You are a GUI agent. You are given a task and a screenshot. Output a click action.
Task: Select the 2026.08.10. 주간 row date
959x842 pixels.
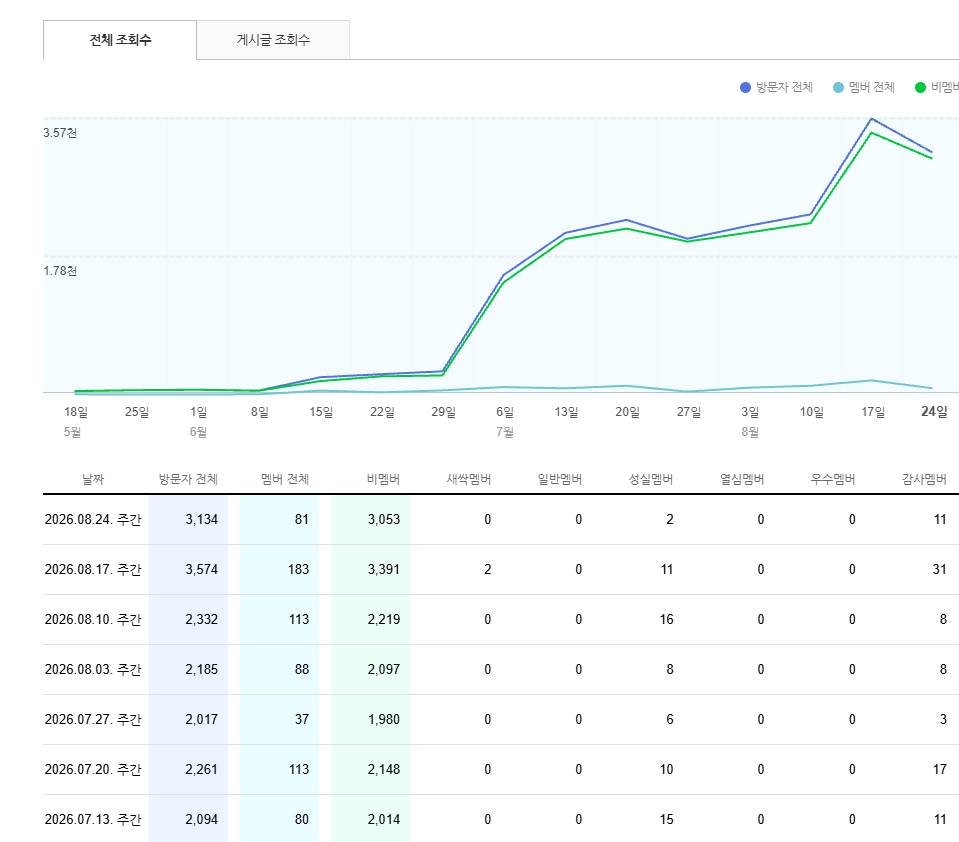point(93,619)
